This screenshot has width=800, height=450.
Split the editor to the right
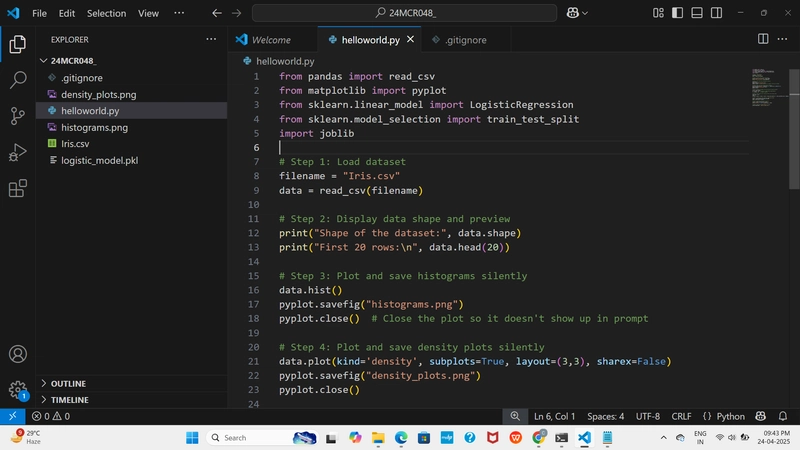[x=763, y=39]
